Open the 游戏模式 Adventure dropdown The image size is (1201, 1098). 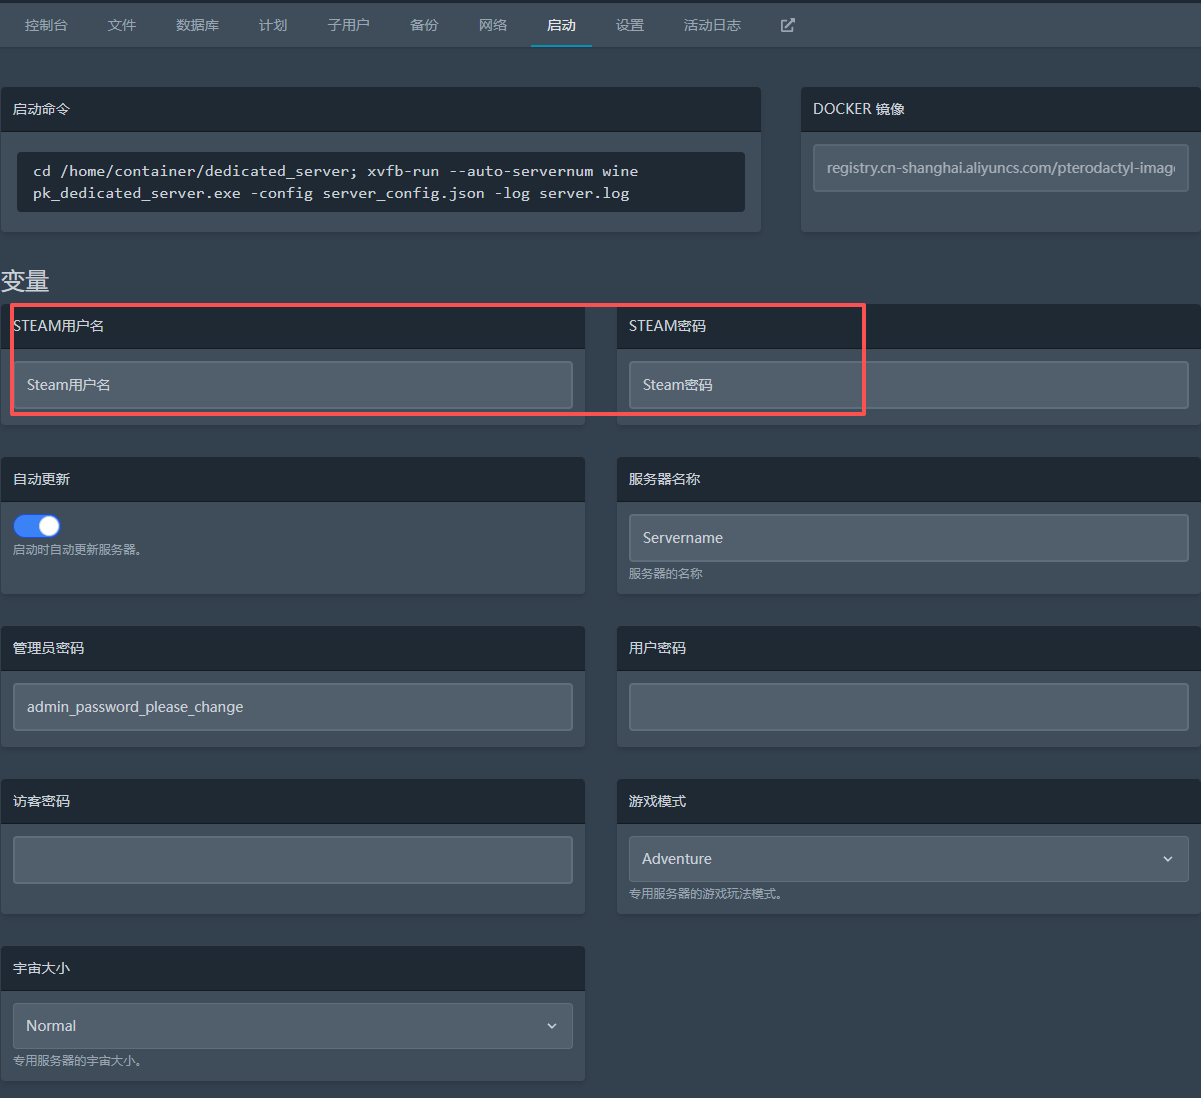point(908,859)
